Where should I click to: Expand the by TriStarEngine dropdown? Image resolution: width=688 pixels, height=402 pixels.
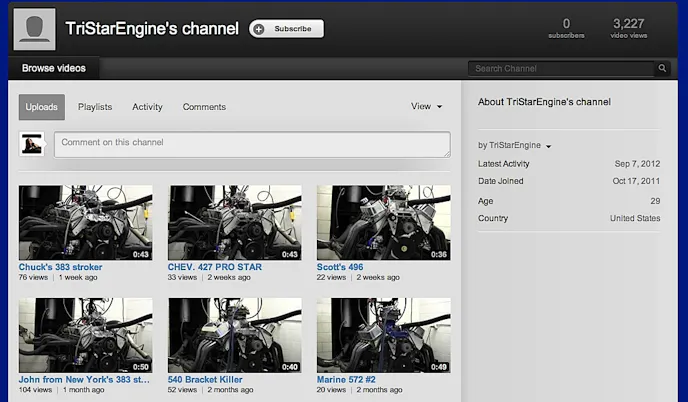point(515,146)
